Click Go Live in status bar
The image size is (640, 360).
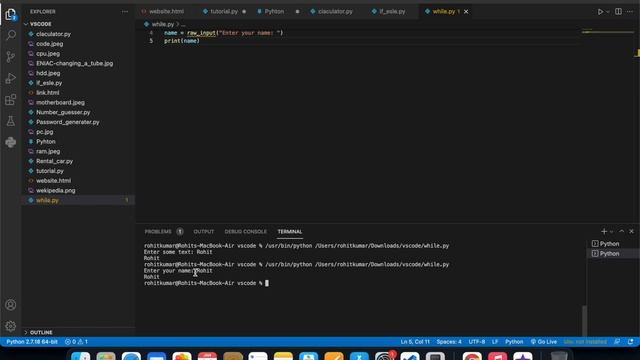pos(544,342)
